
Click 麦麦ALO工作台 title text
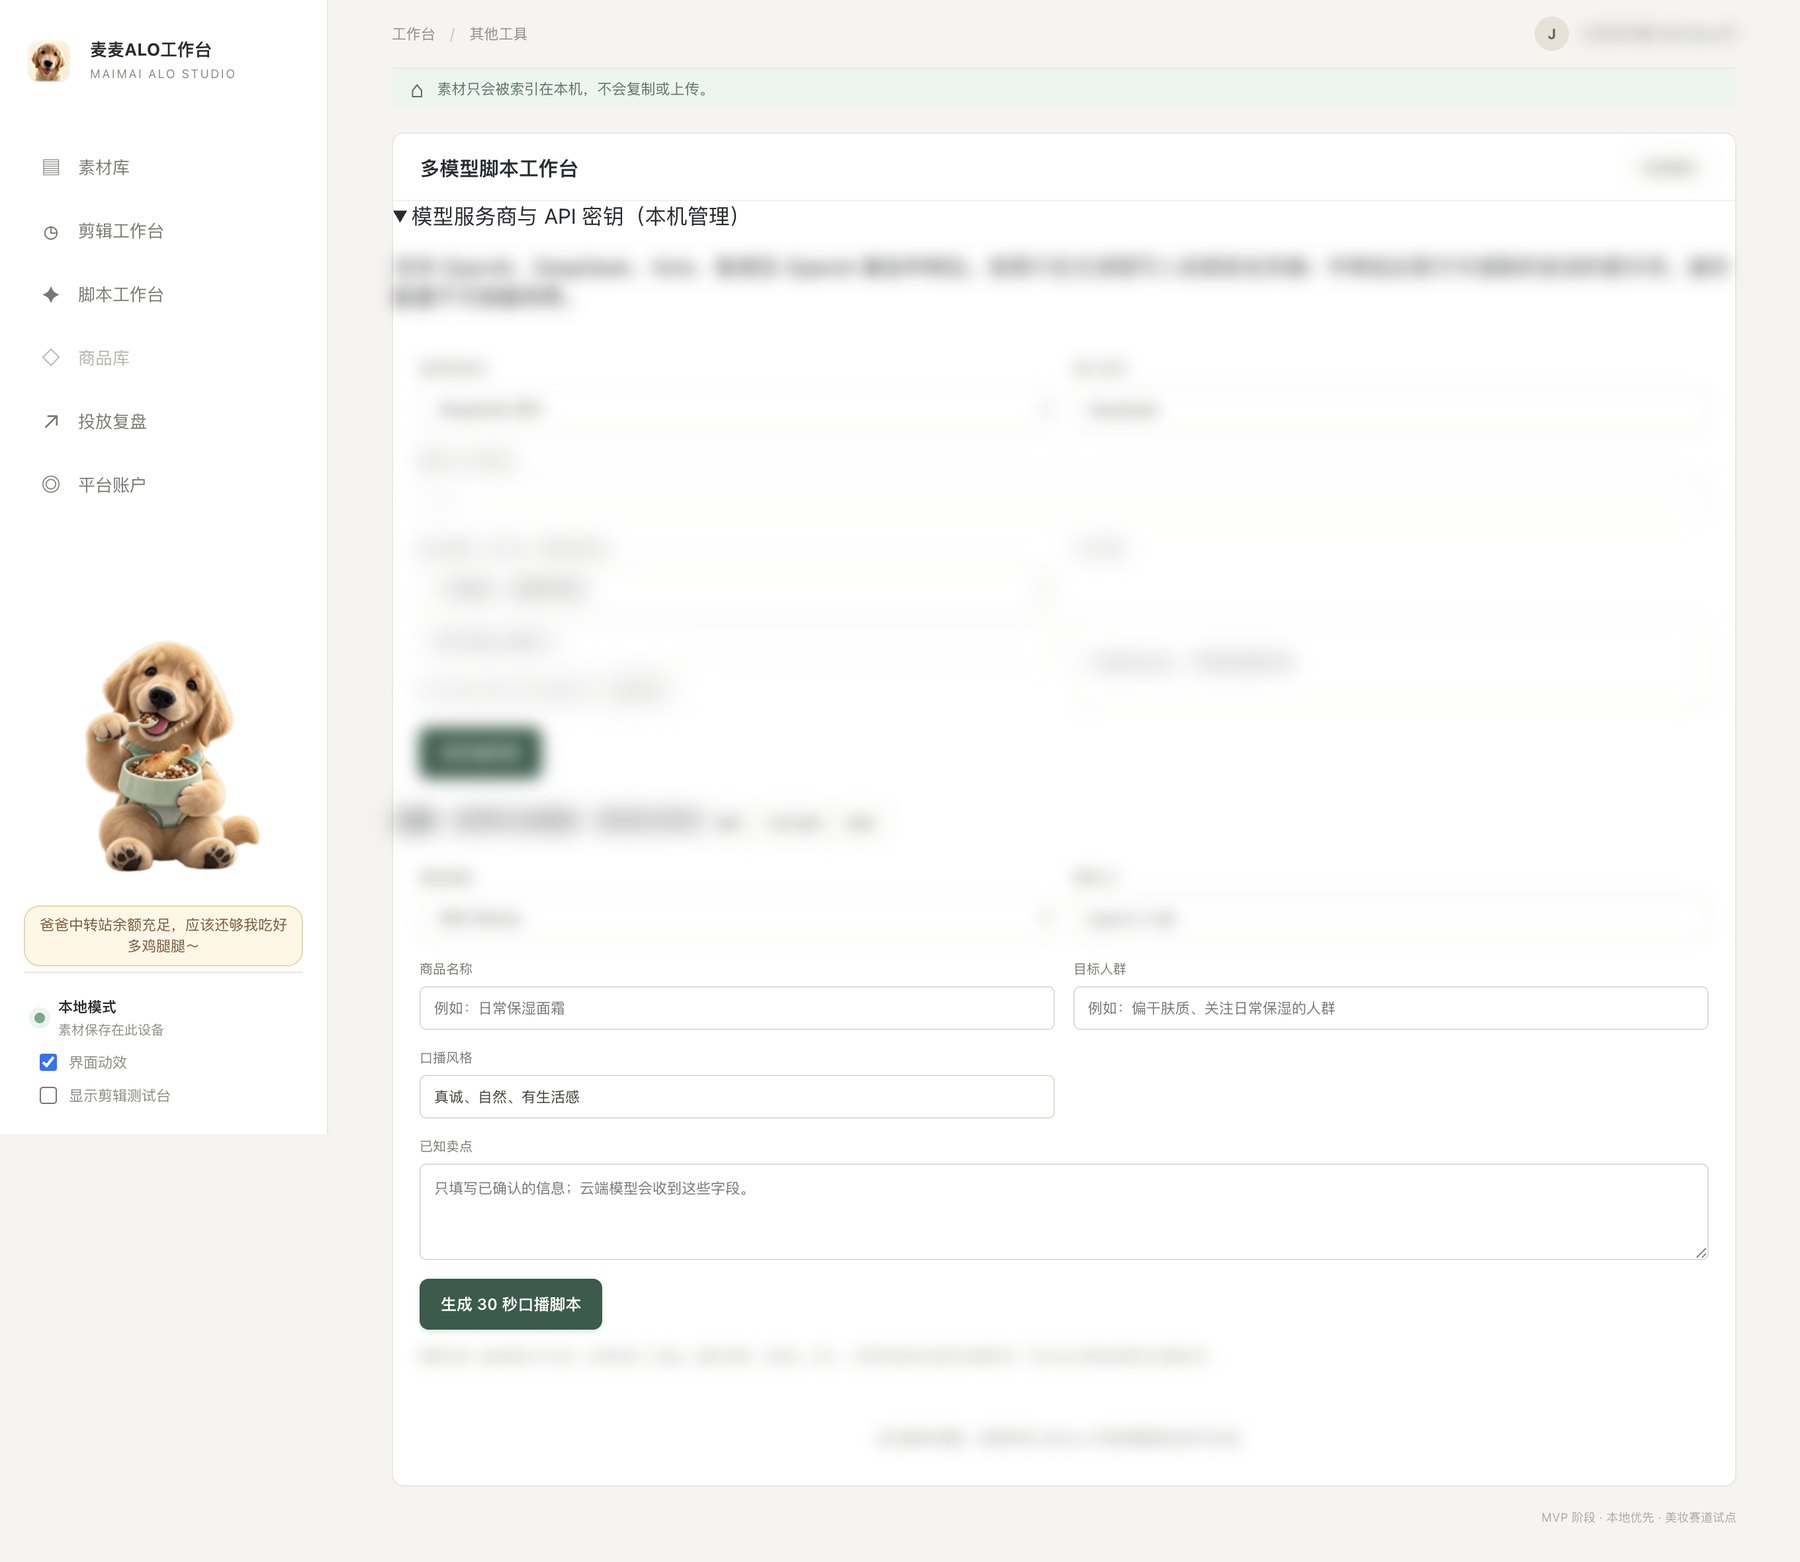pos(151,50)
